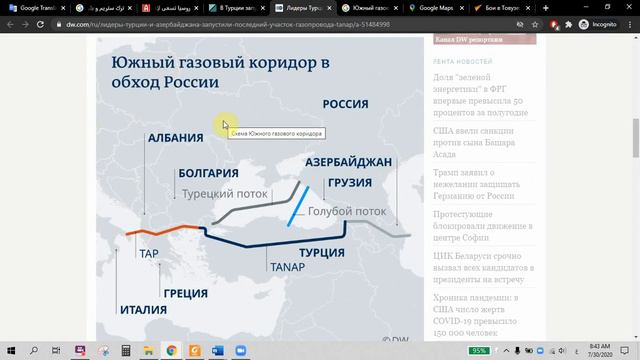Open Zoom from the taskbar
Screen dimensions: 640x360
click(x=241, y=351)
